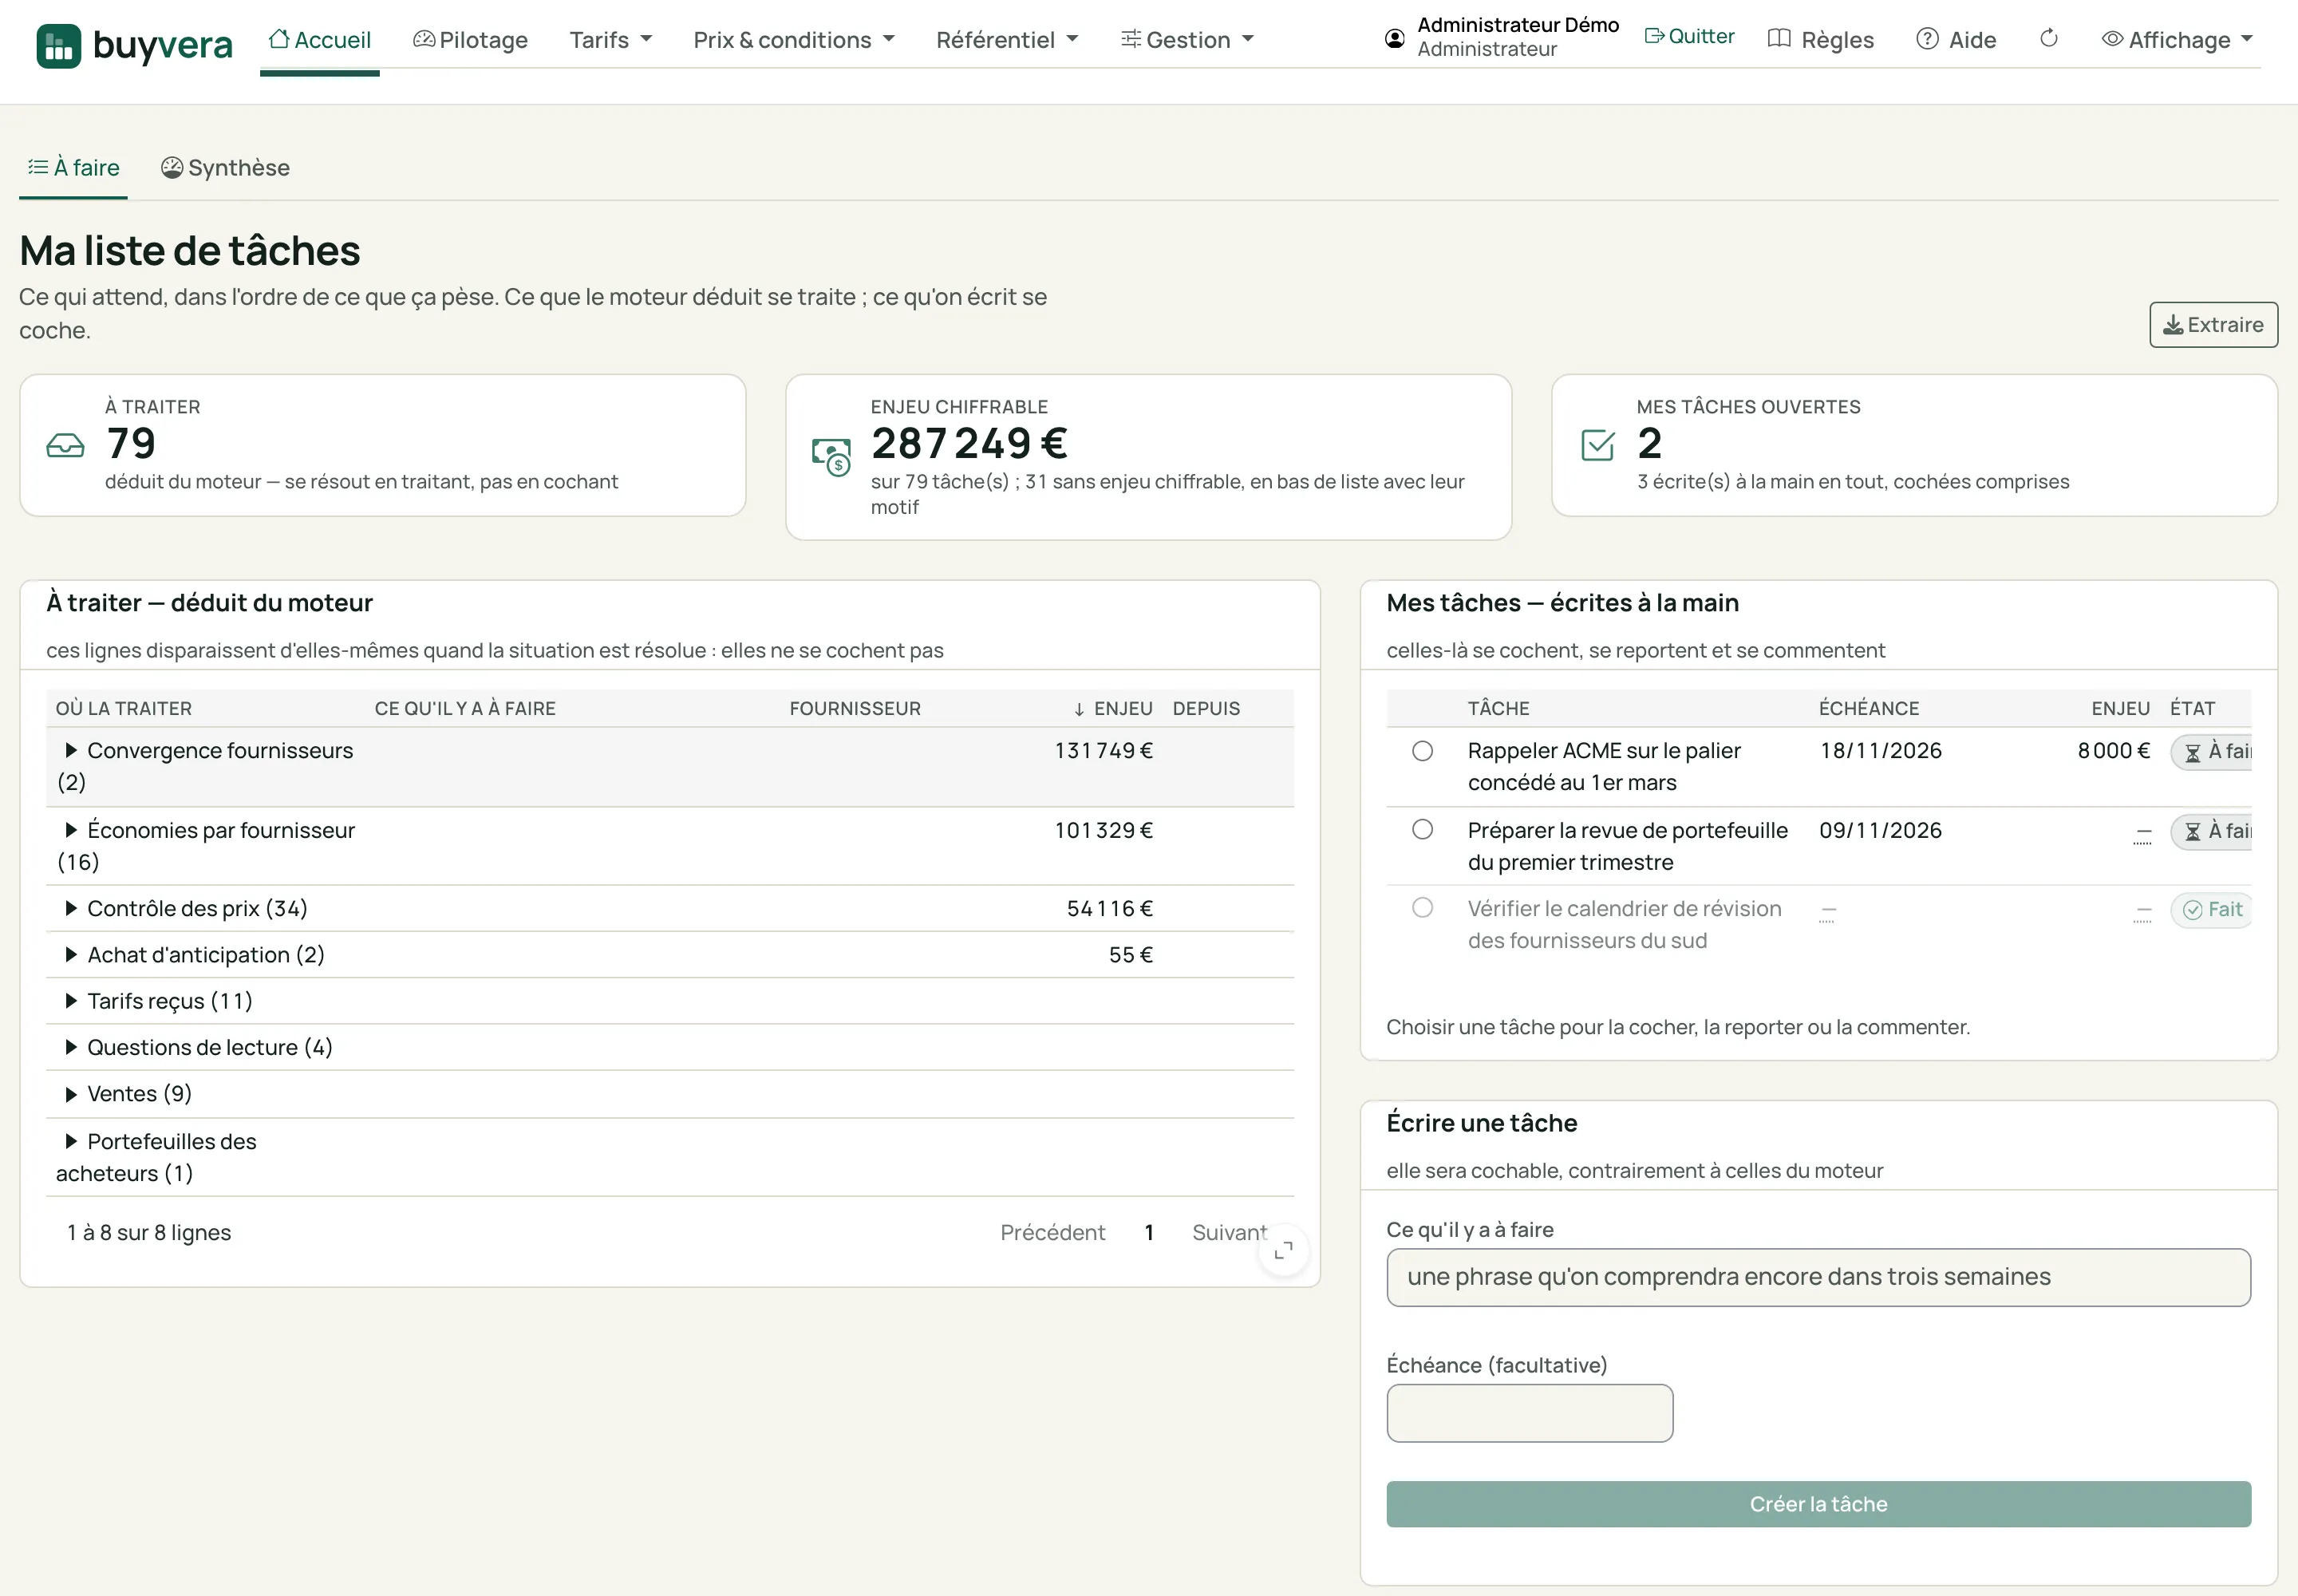This screenshot has height=1596, width=2298.
Task: Click Précédent in table pagination
Action: pyautogui.click(x=1052, y=1233)
